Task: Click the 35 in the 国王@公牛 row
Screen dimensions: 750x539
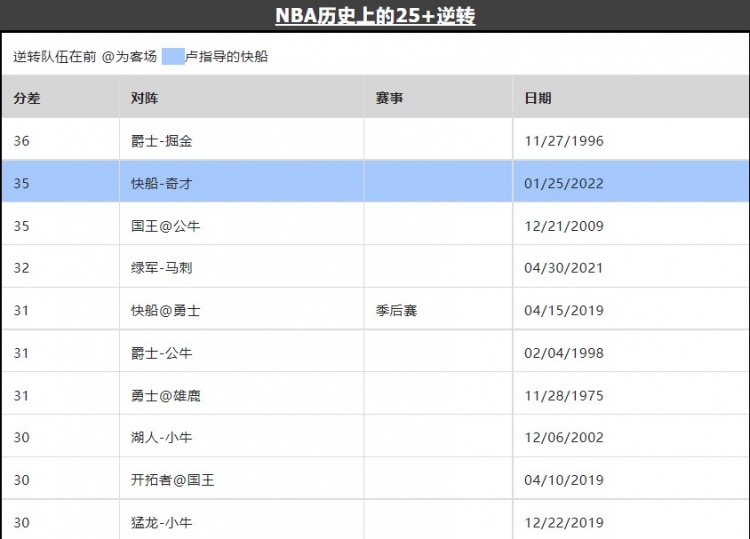Action: [x=22, y=226]
